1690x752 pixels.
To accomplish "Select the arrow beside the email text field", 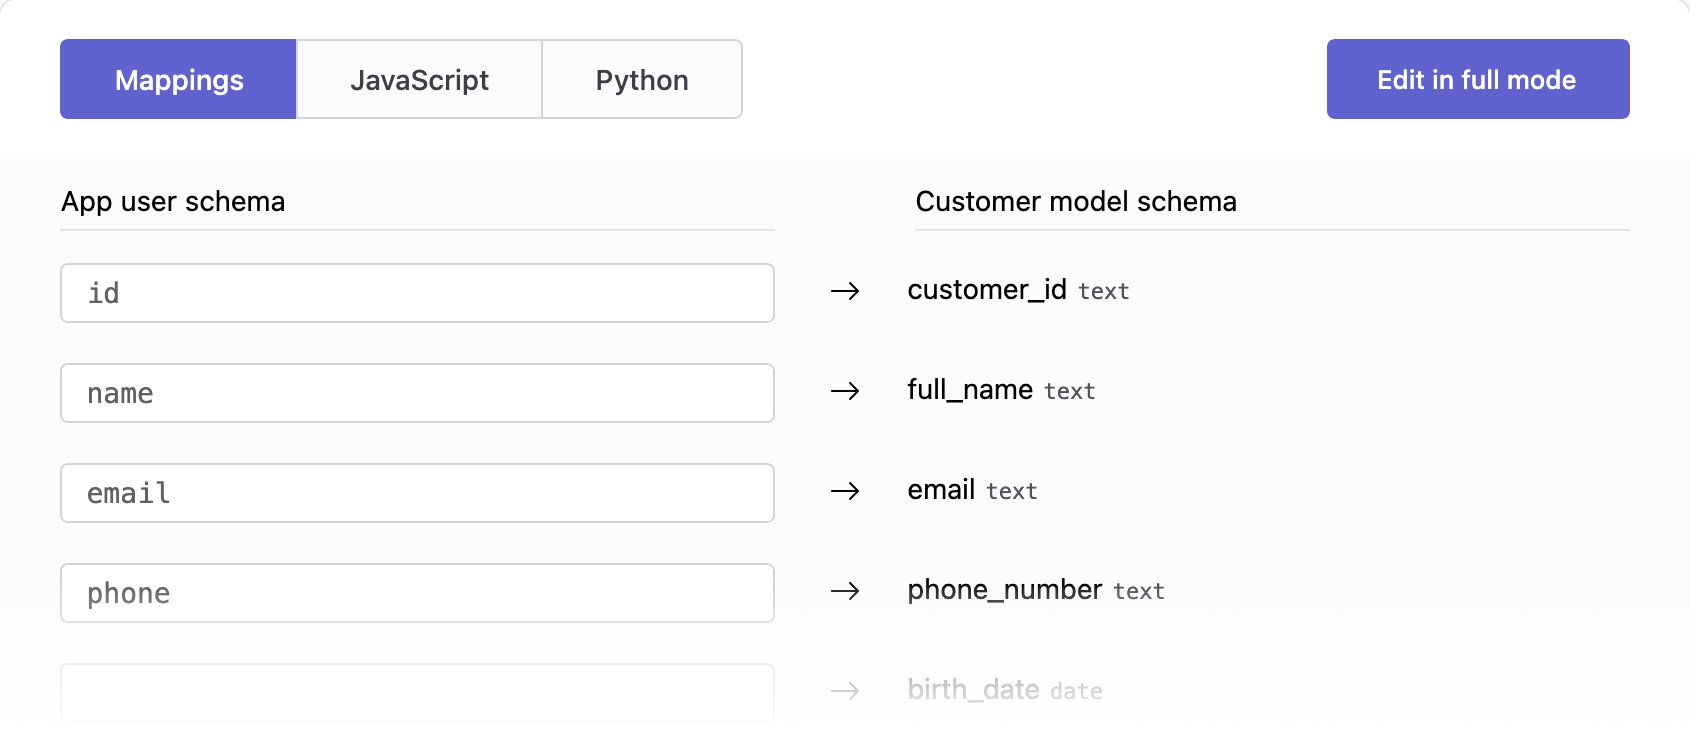I will click(x=845, y=491).
